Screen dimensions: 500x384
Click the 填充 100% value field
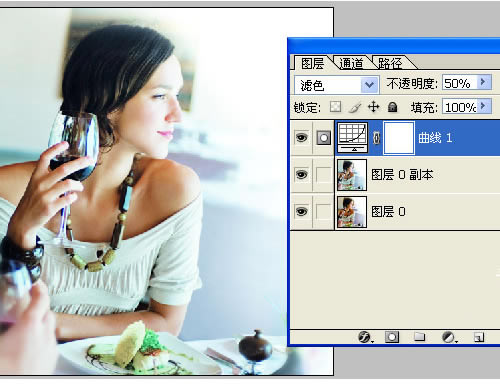tap(460, 107)
